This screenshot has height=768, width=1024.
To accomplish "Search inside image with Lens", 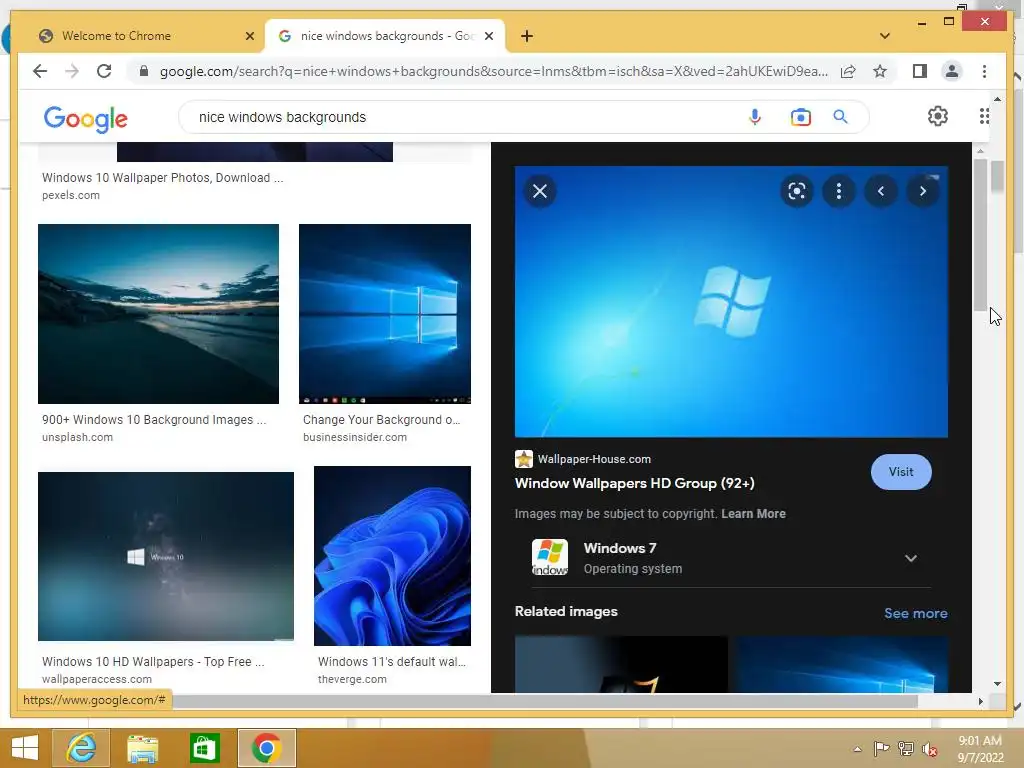I will pyautogui.click(x=796, y=191).
